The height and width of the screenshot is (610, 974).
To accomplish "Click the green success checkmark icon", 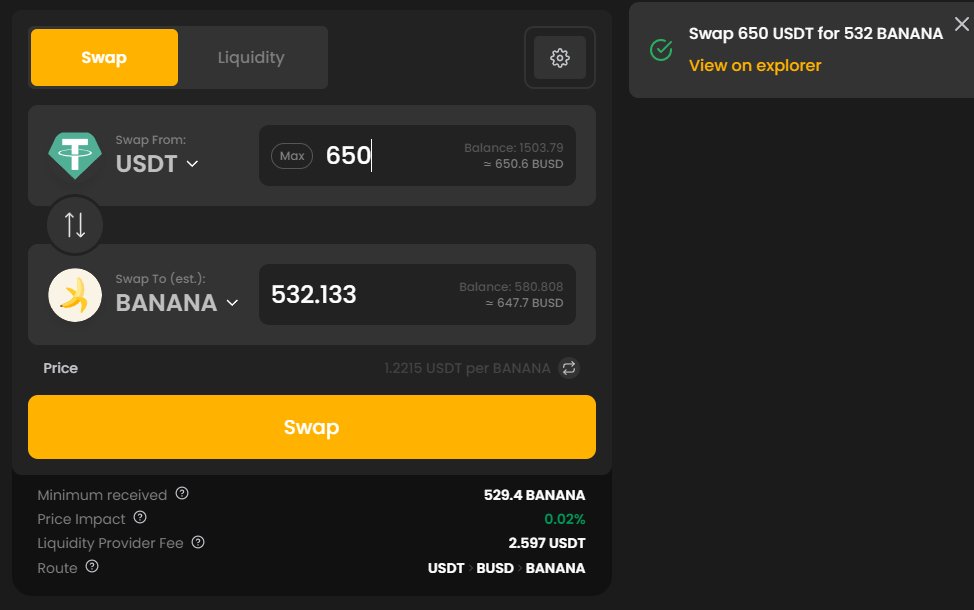I will (x=661, y=50).
